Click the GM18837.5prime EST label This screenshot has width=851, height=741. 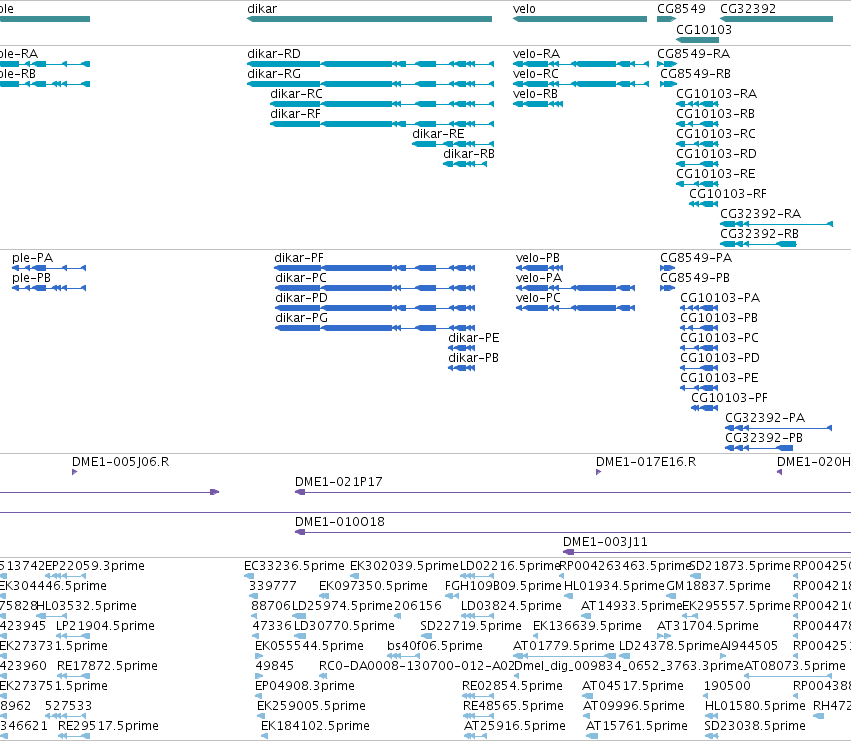point(719,586)
